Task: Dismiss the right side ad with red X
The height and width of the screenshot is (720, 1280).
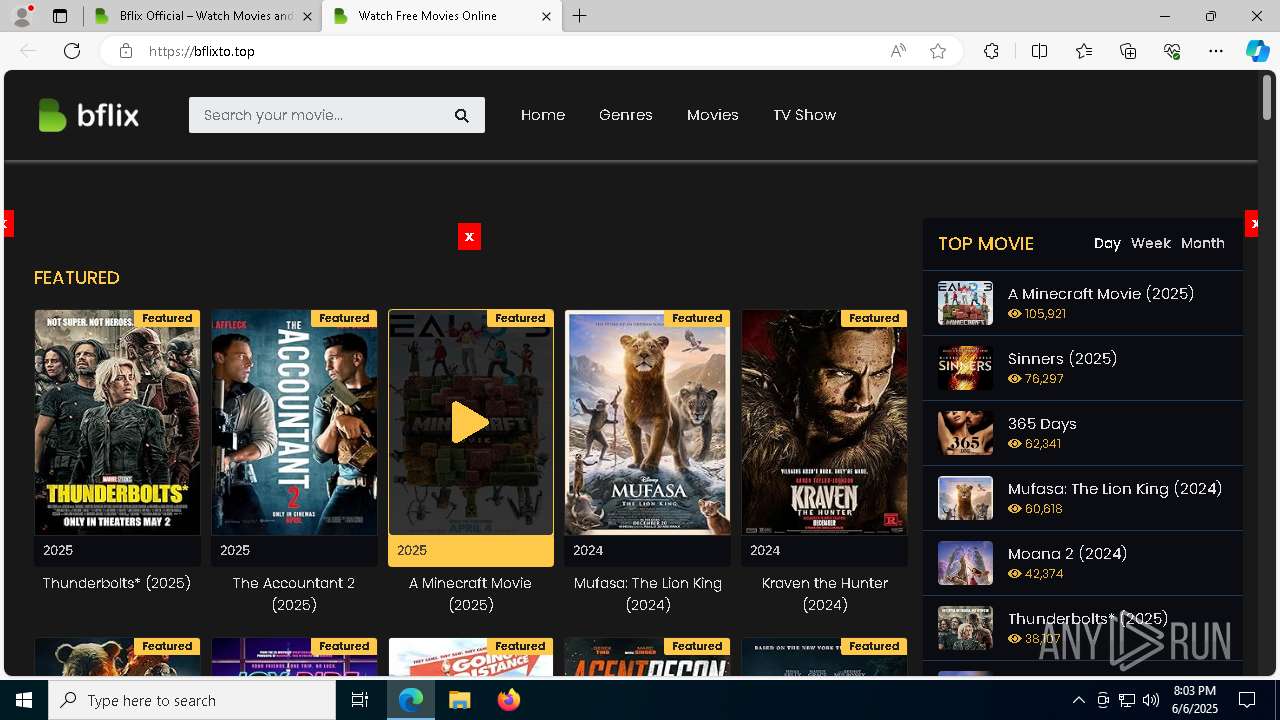Action: tap(1251, 224)
